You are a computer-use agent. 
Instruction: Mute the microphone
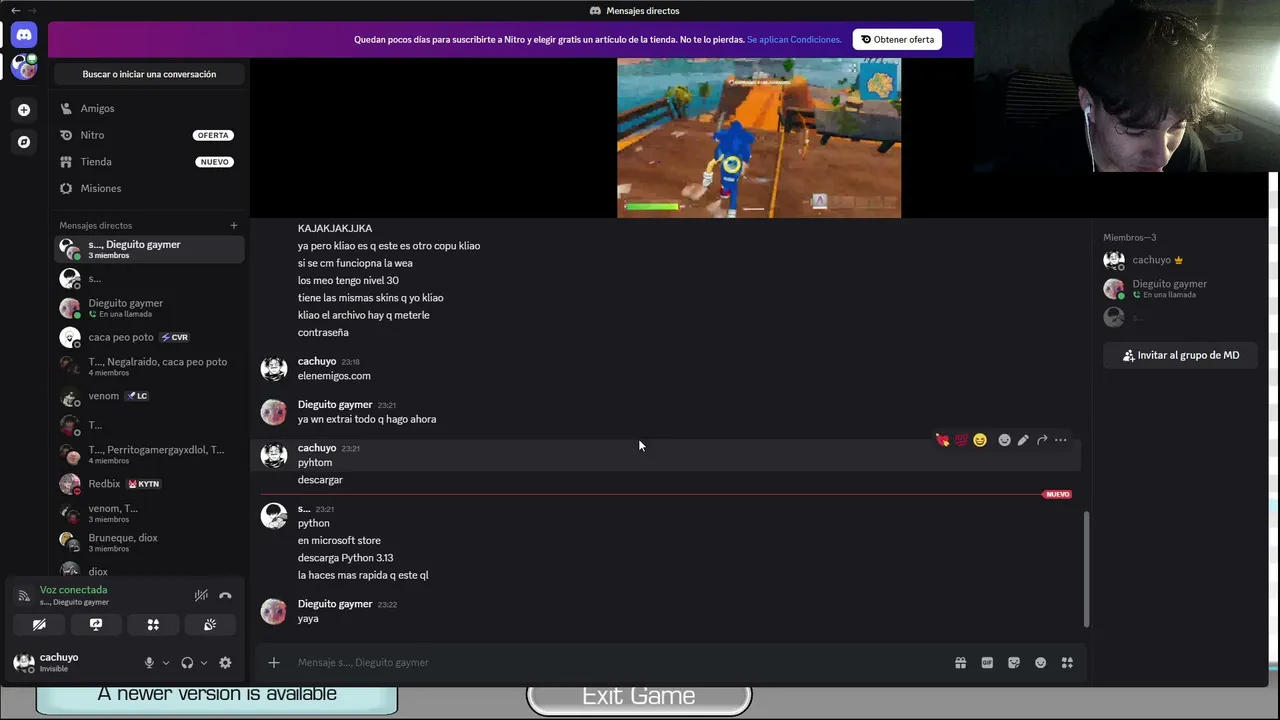[149, 663]
